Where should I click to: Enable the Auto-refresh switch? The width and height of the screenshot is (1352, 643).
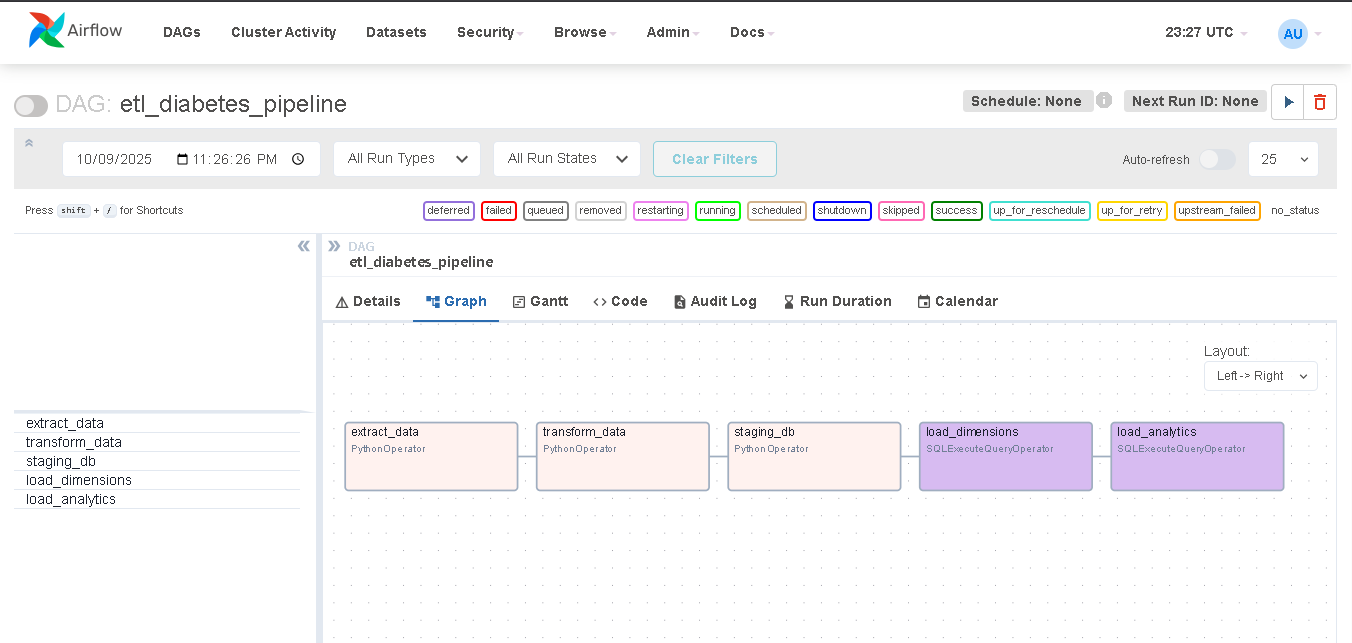1217,159
